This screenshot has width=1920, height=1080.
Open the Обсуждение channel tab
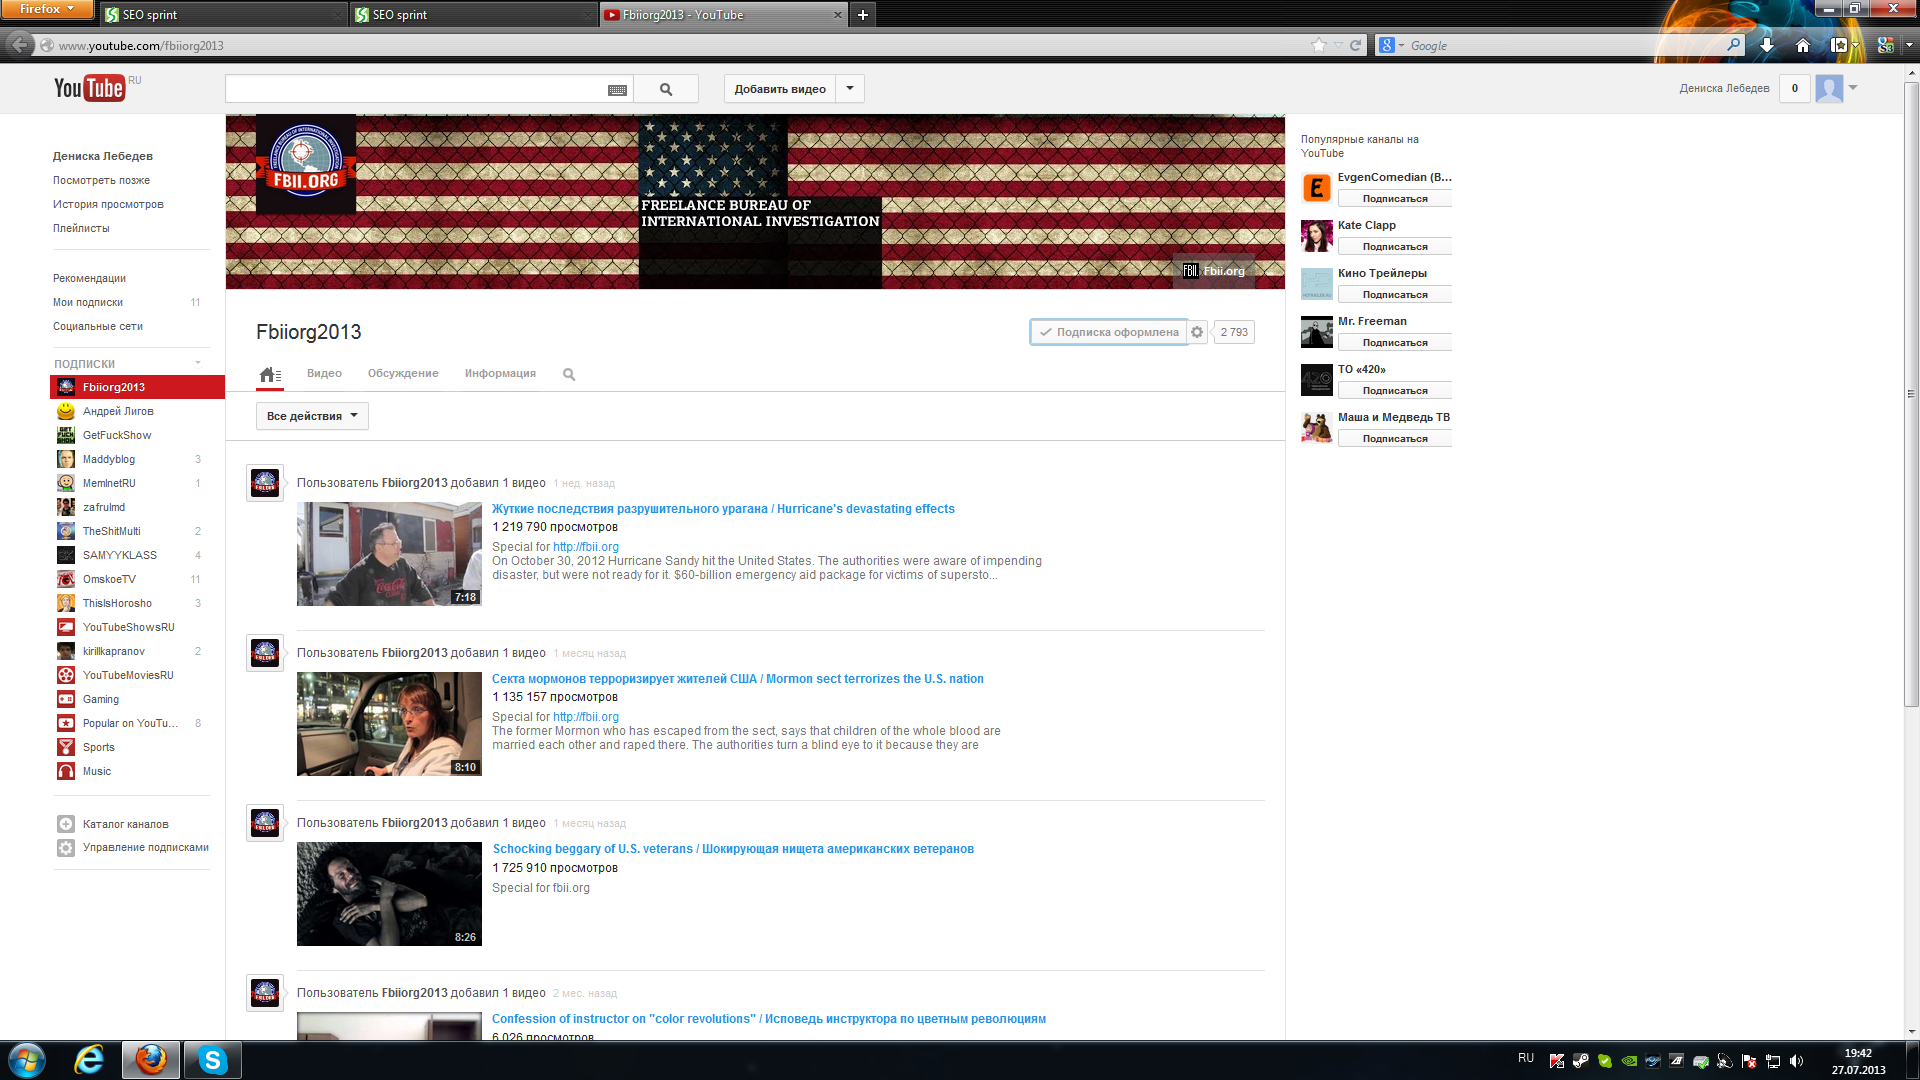[x=403, y=373]
